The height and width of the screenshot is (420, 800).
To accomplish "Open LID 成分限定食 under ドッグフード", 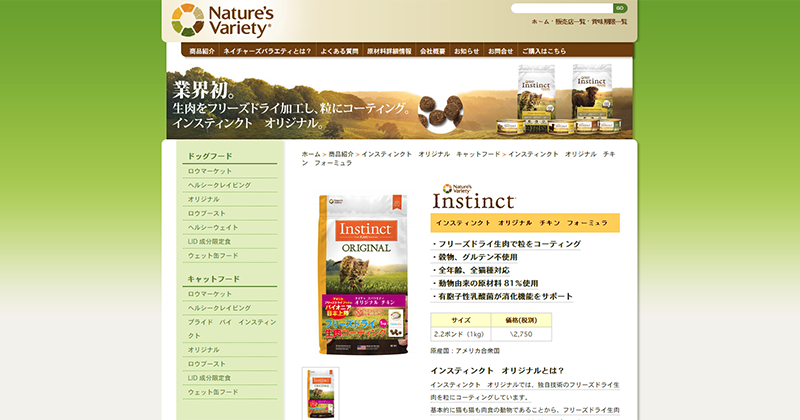I will point(209,241).
